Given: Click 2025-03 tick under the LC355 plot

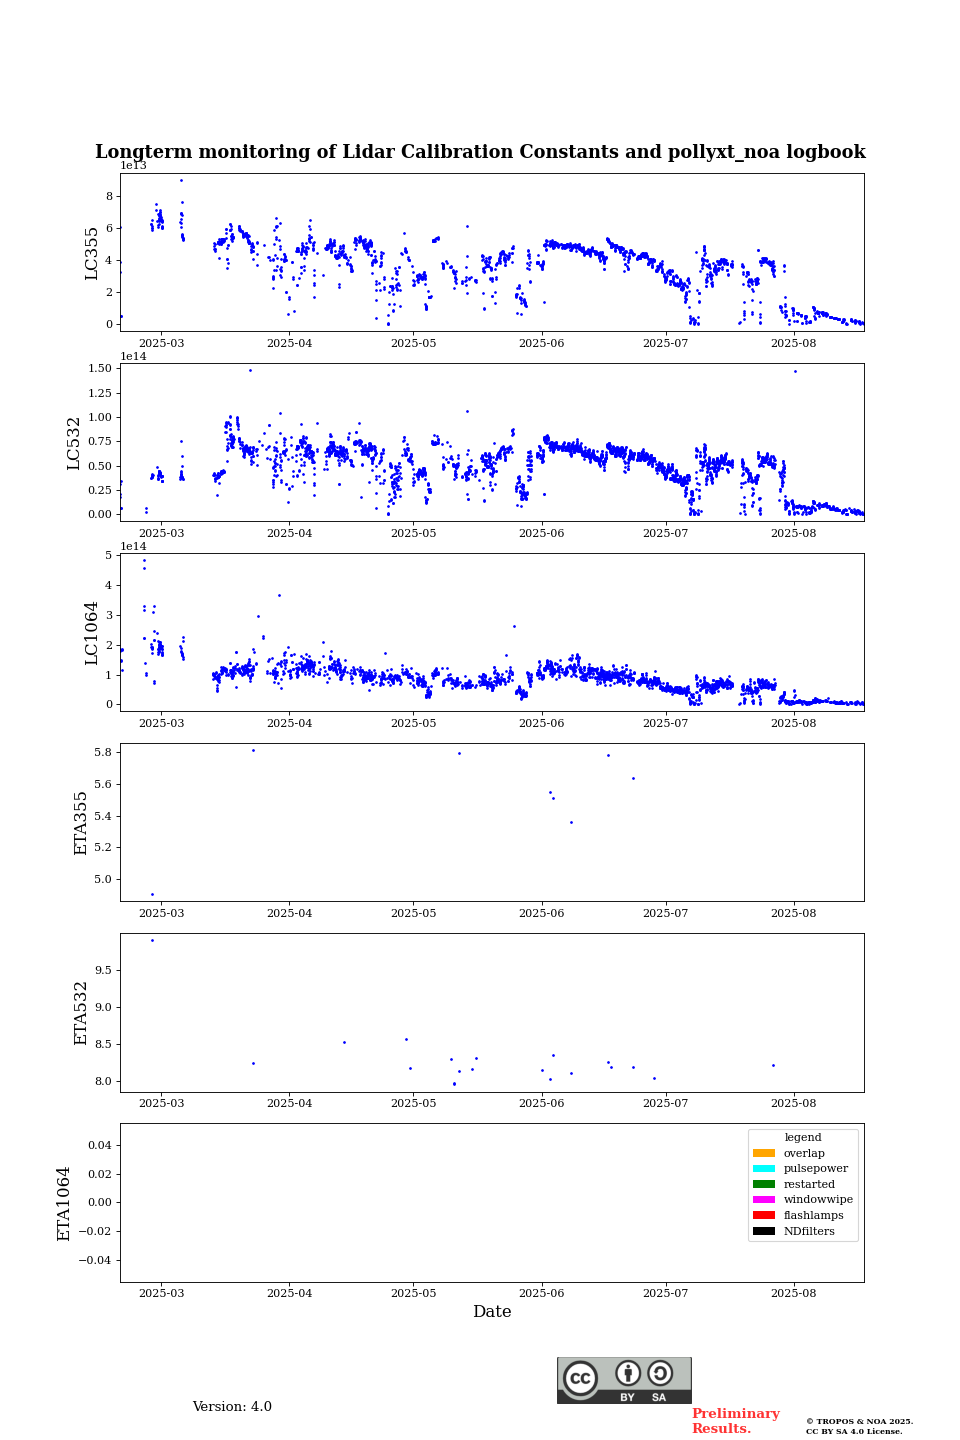Looking at the screenshot, I should tap(161, 343).
